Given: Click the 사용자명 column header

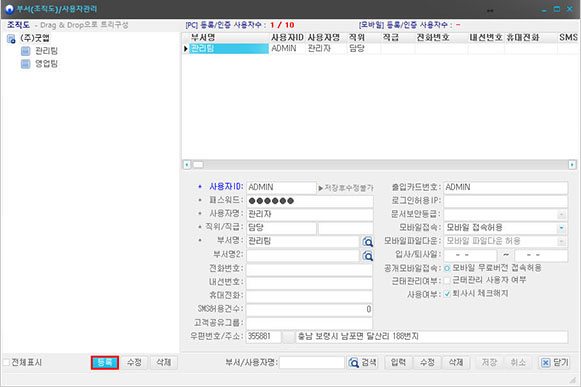Looking at the screenshot, I should pyautogui.click(x=324, y=37).
